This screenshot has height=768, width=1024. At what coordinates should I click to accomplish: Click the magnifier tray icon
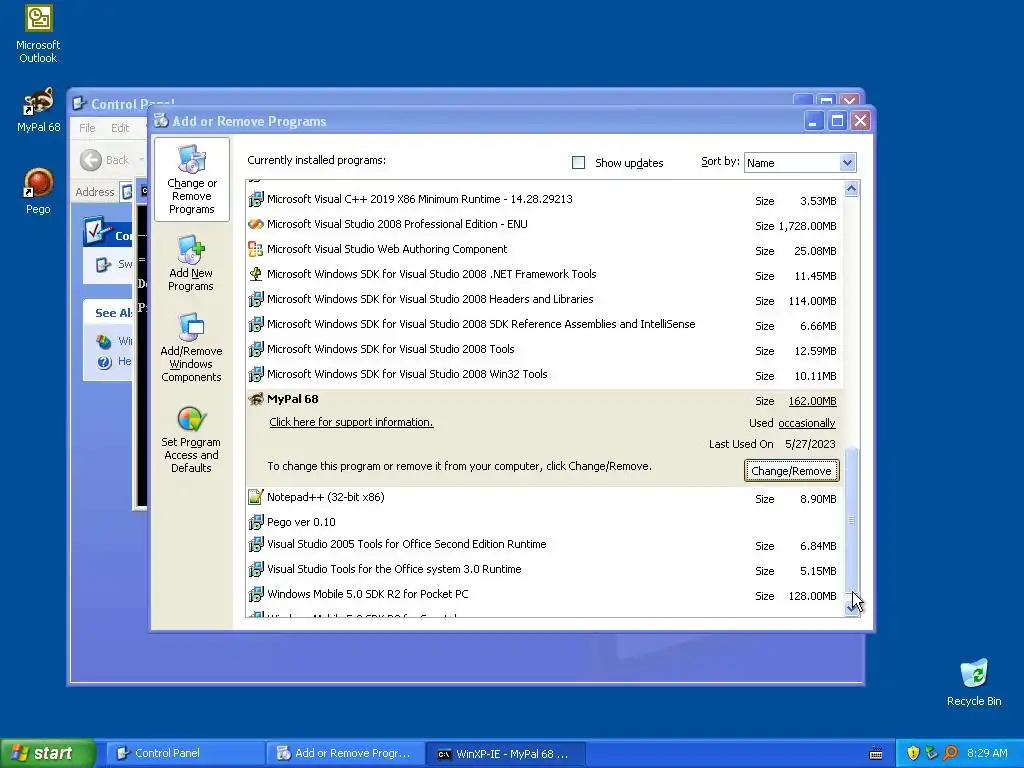(x=950, y=753)
